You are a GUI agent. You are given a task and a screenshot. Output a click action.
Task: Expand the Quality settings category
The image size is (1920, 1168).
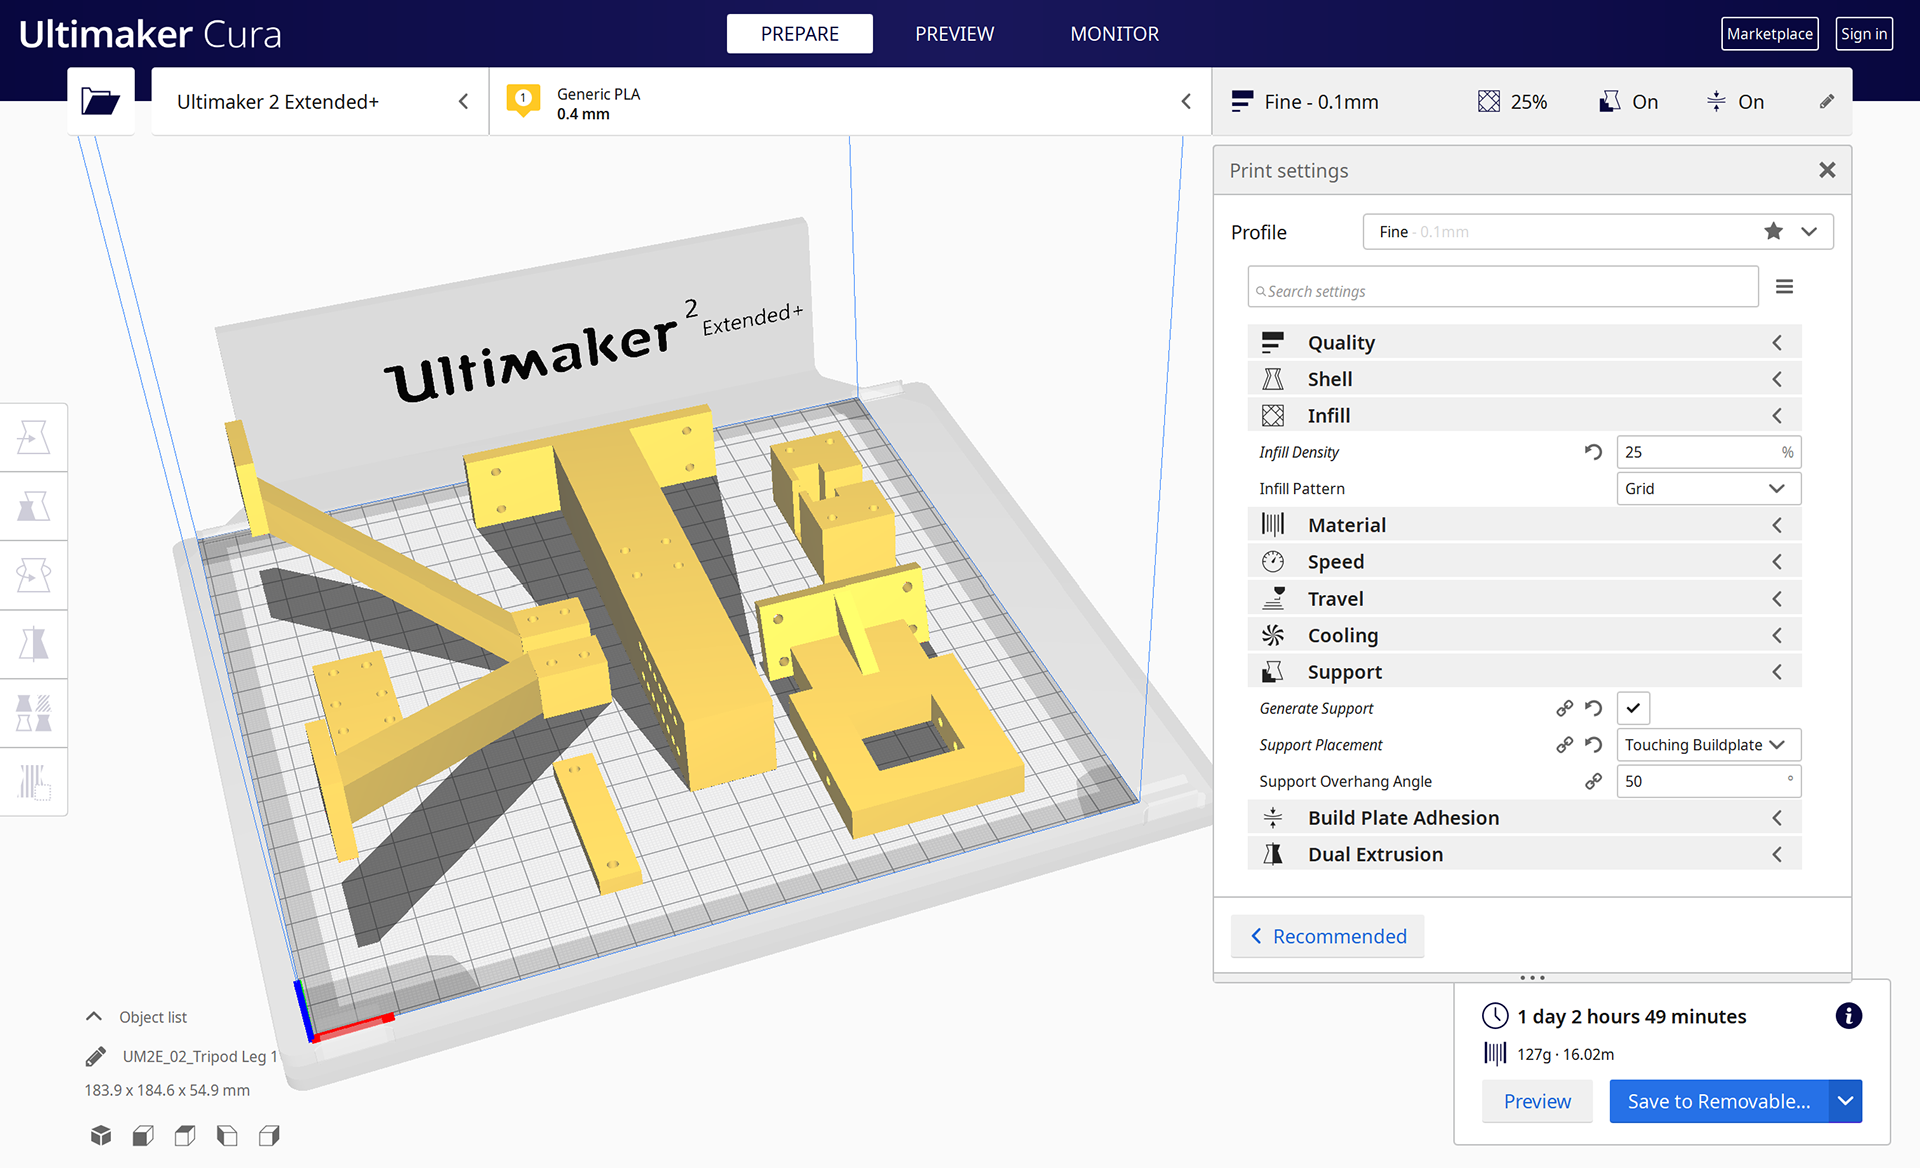pos(1524,342)
